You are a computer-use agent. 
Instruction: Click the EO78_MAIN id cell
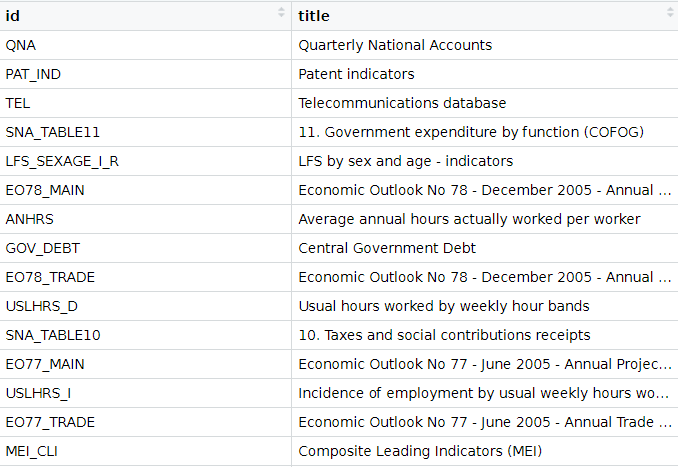coord(43,190)
